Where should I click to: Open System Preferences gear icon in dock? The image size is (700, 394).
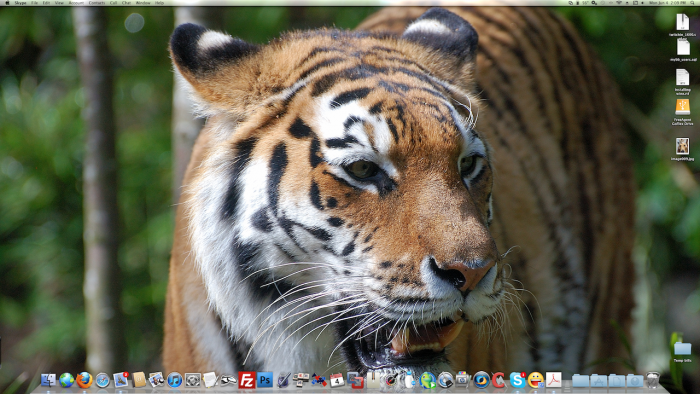(193, 380)
